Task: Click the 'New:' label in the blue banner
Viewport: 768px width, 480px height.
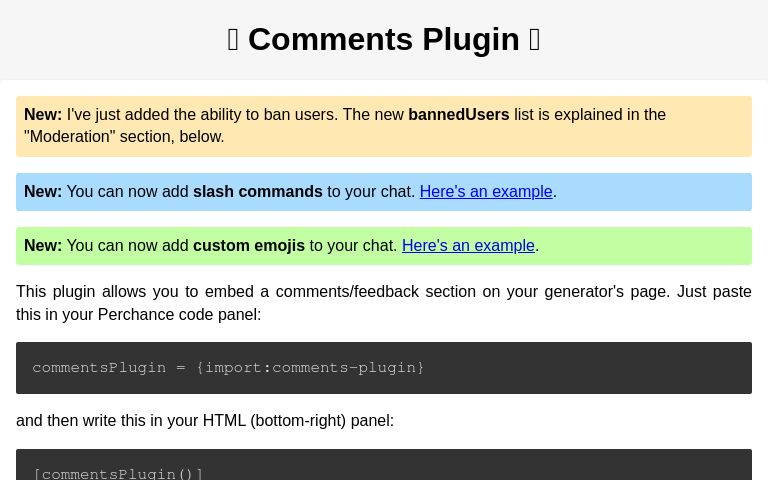Action: click(x=43, y=191)
